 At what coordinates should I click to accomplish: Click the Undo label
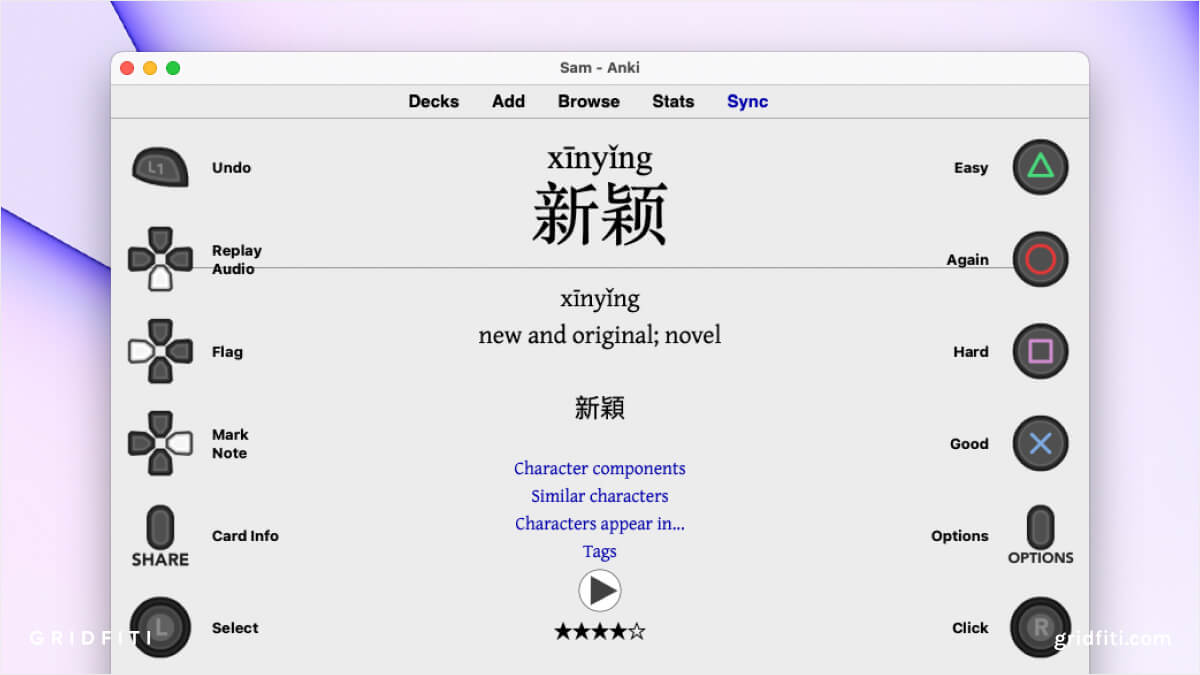pyautogui.click(x=231, y=167)
